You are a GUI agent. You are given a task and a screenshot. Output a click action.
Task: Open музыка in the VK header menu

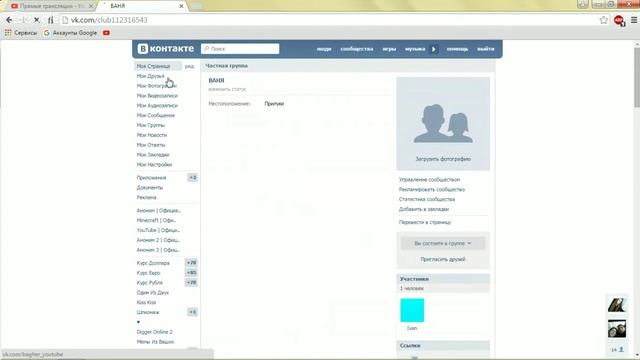coord(415,49)
